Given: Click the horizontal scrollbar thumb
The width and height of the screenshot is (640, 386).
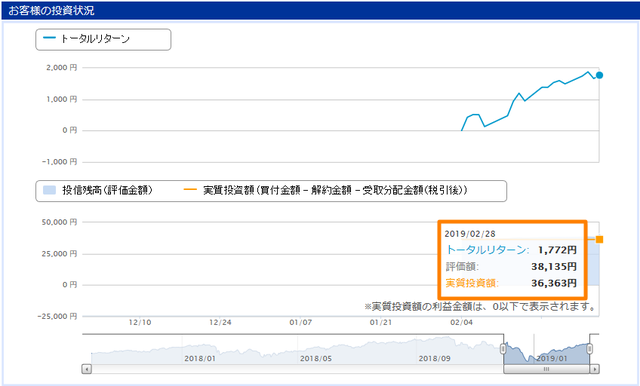Looking at the screenshot, I should pos(547,369).
